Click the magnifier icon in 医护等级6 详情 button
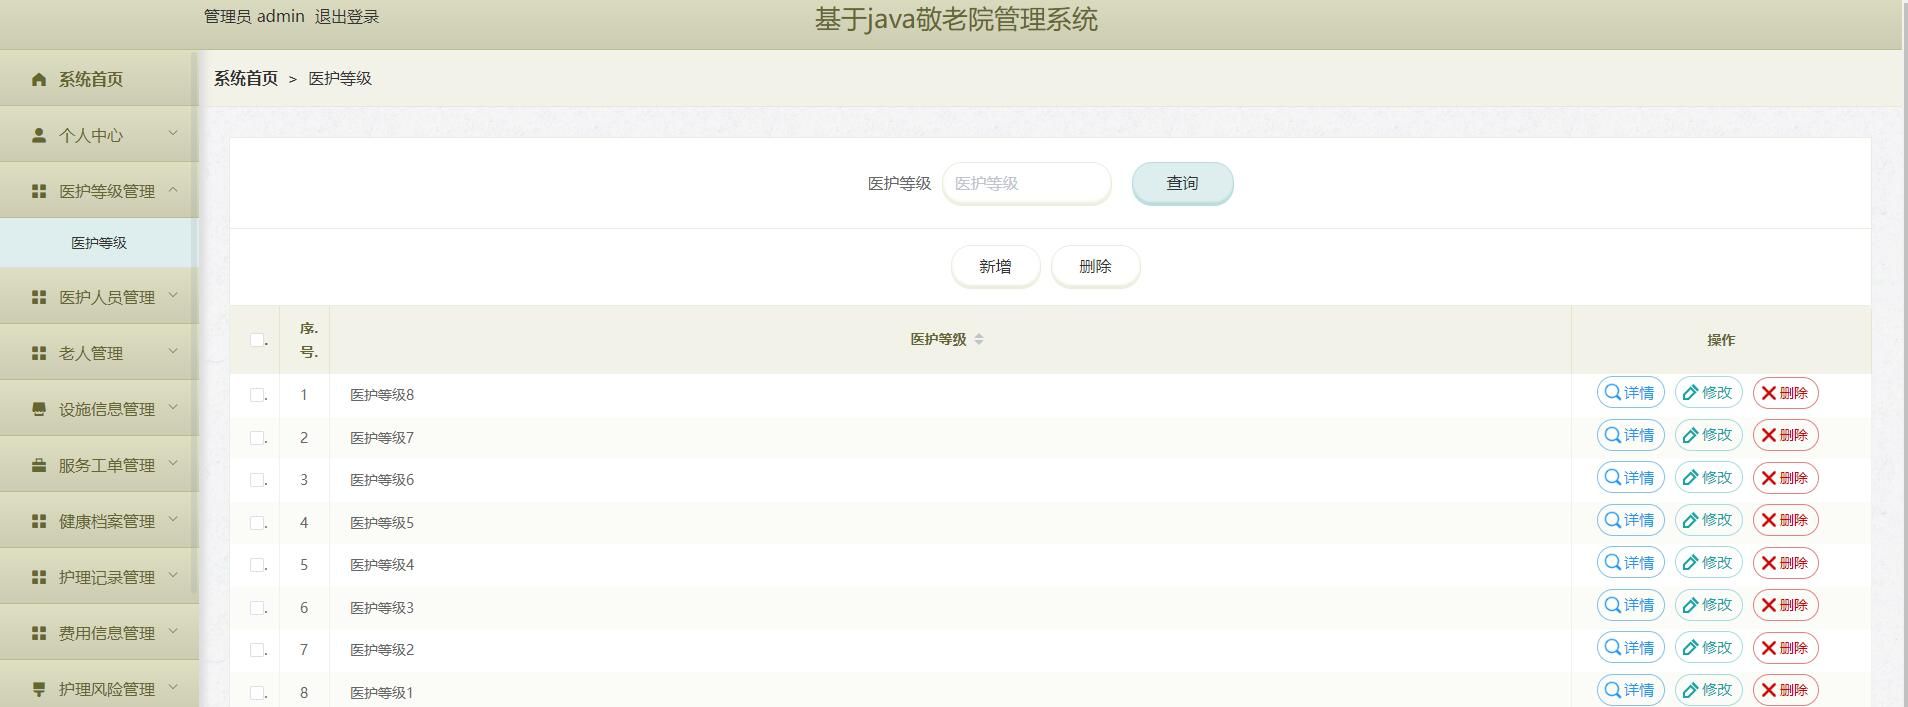Image resolution: width=1908 pixels, height=707 pixels. [x=1613, y=477]
